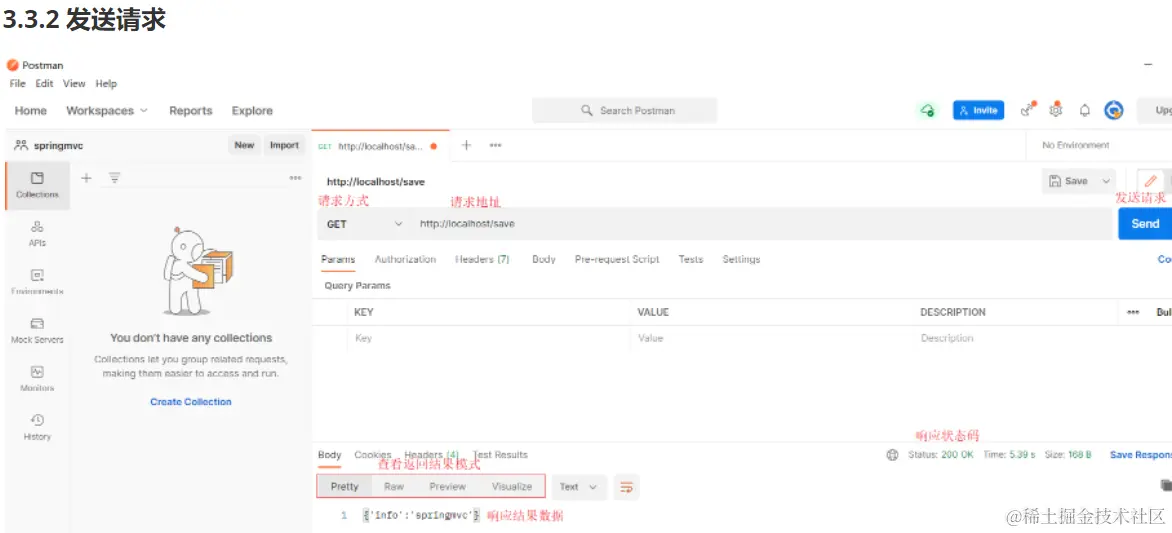
Task: Click the Postman logo in title bar
Action: (x=12, y=65)
